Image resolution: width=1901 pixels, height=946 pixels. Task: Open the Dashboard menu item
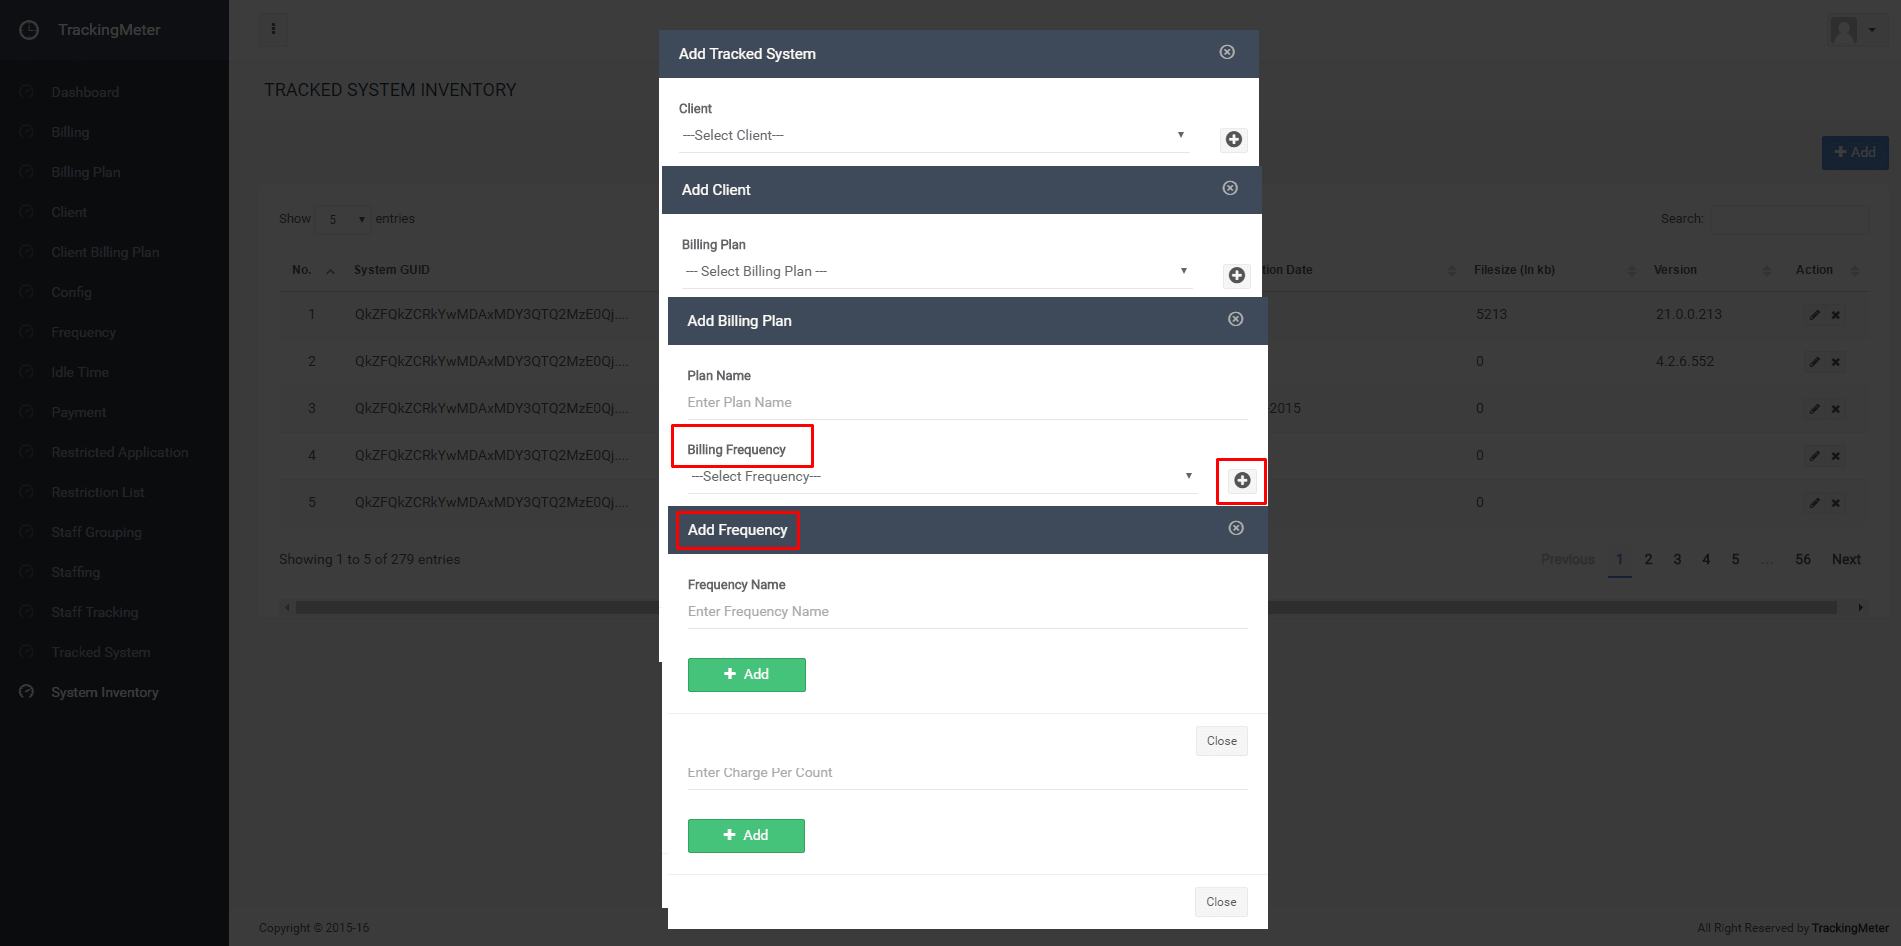pyautogui.click(x=85, y=92)
